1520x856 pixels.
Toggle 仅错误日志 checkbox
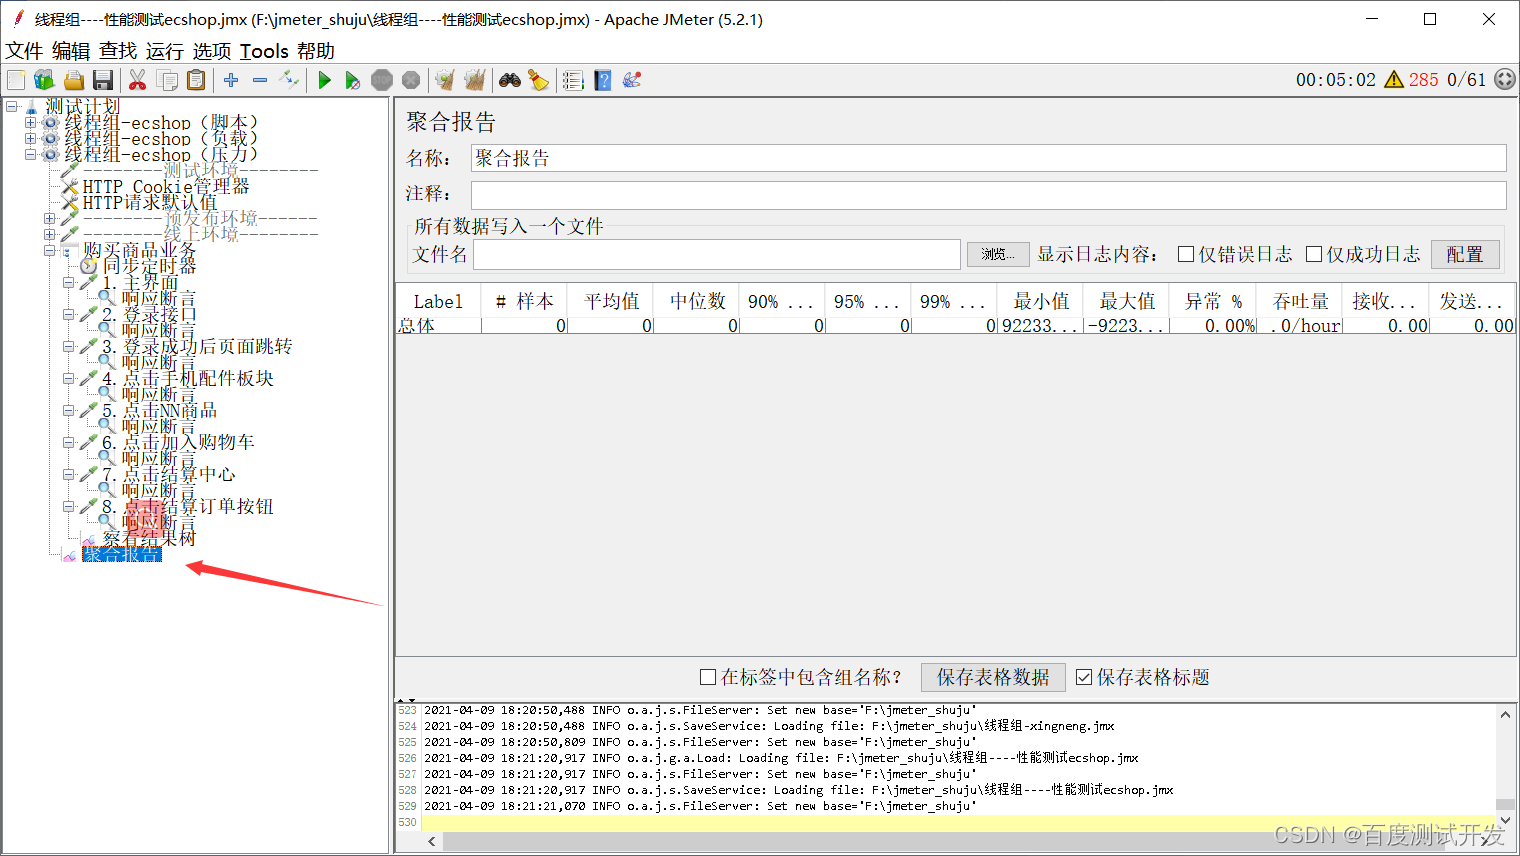point(1186,254)
